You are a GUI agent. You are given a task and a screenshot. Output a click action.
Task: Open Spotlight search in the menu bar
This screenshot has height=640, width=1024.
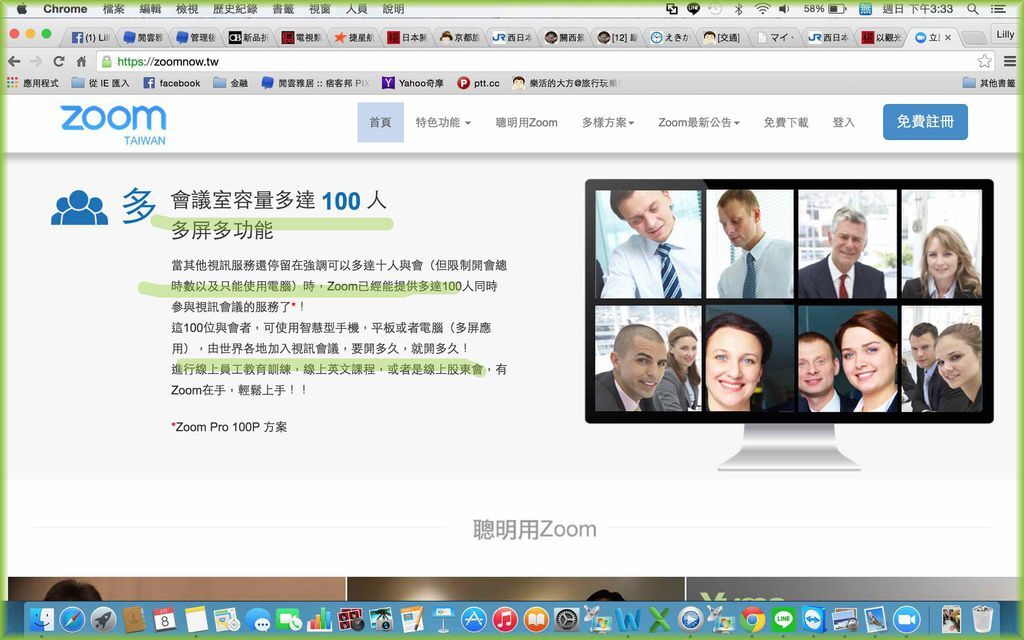tap(973, 9)
